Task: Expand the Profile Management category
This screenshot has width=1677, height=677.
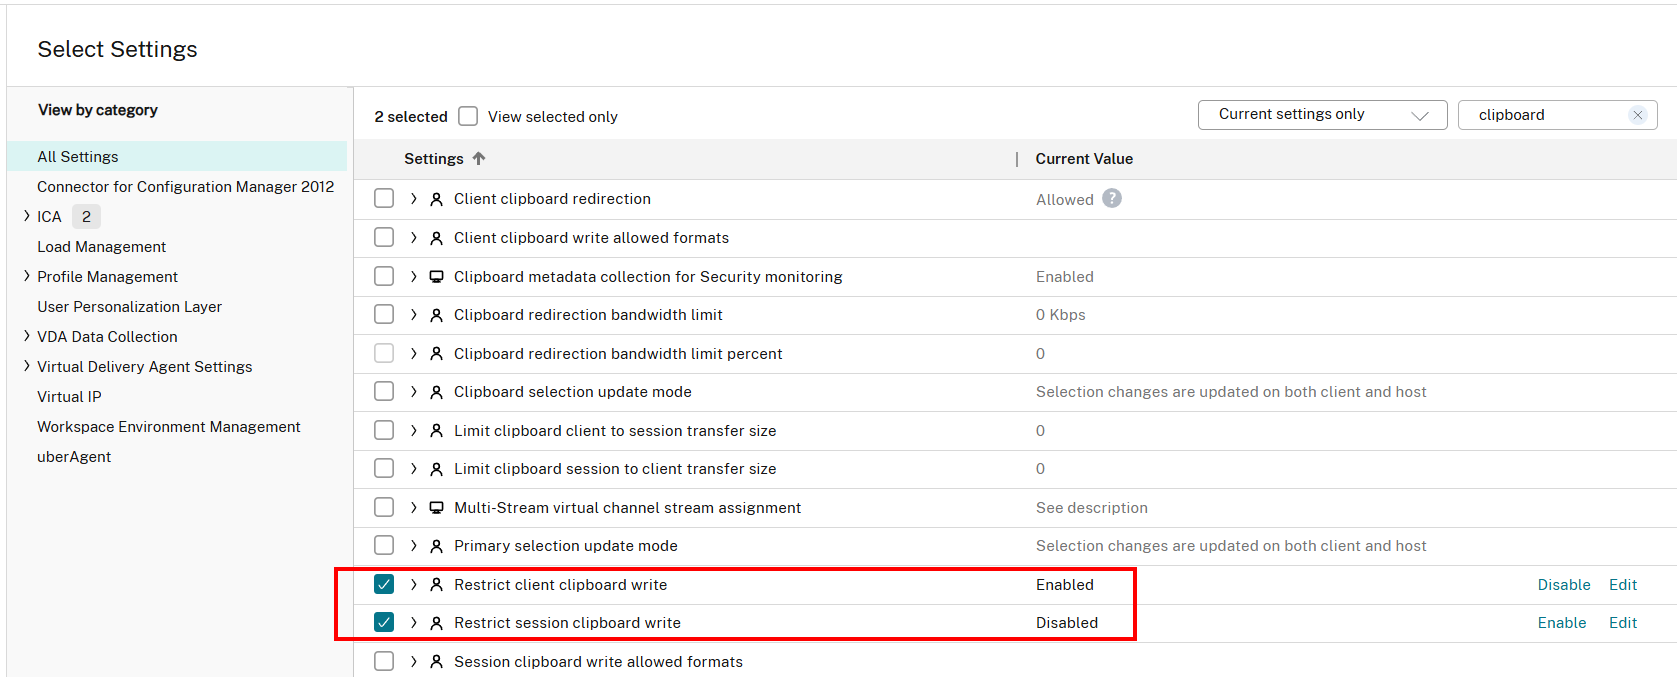Action: [x=27, y=276]
